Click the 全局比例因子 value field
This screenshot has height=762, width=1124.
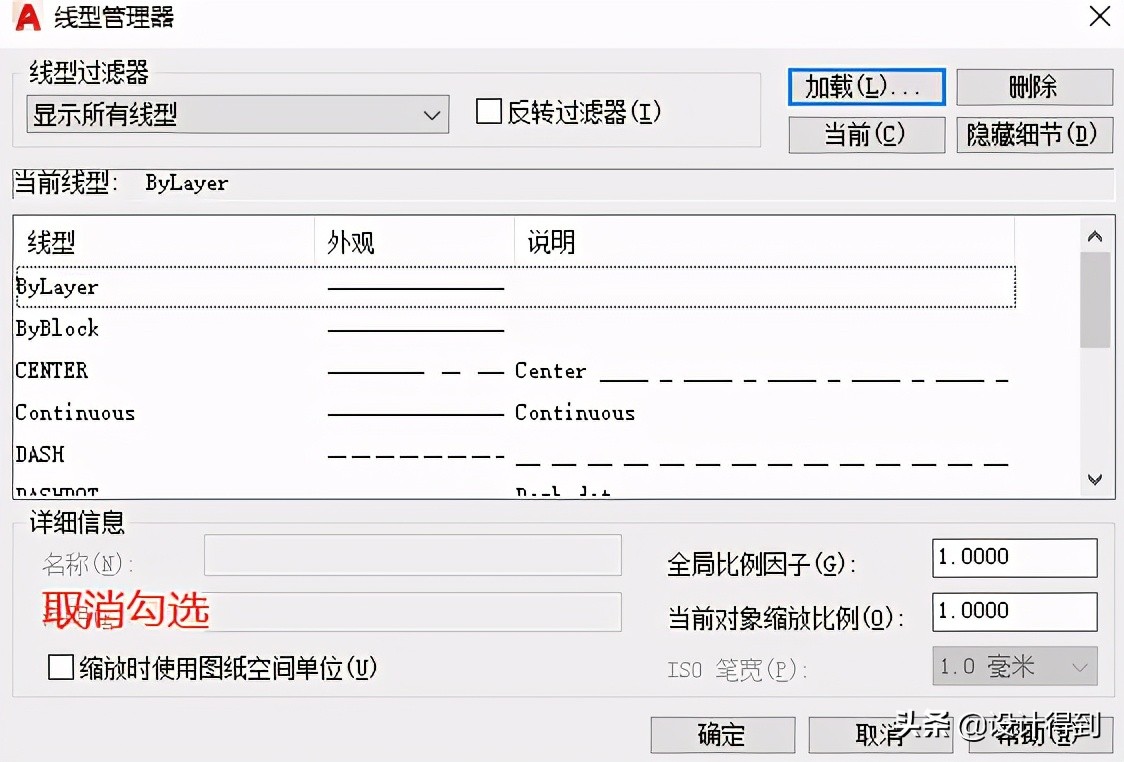tap(1013, 557)
